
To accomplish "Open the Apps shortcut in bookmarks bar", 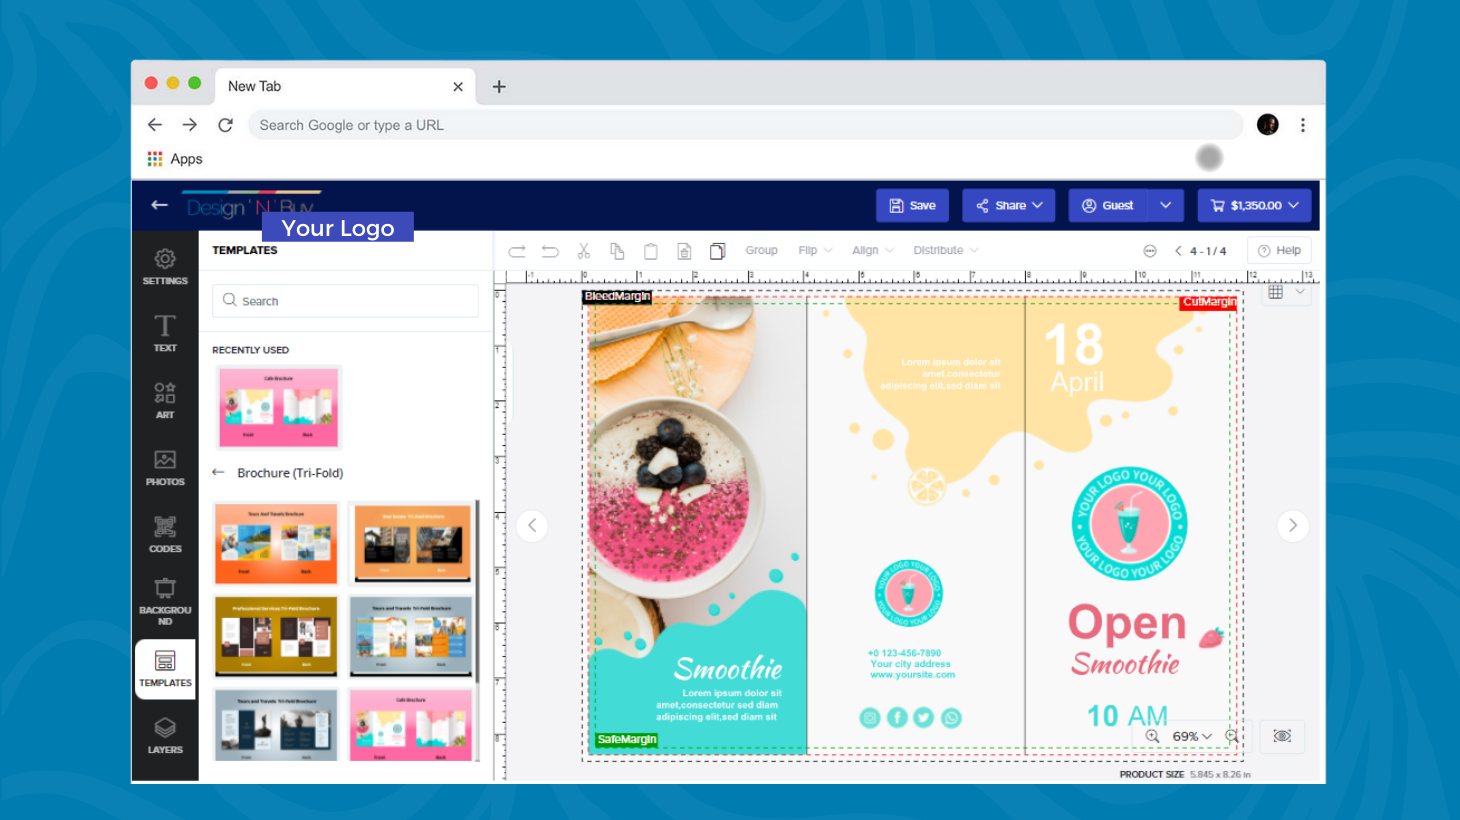I will coord(175,159).
